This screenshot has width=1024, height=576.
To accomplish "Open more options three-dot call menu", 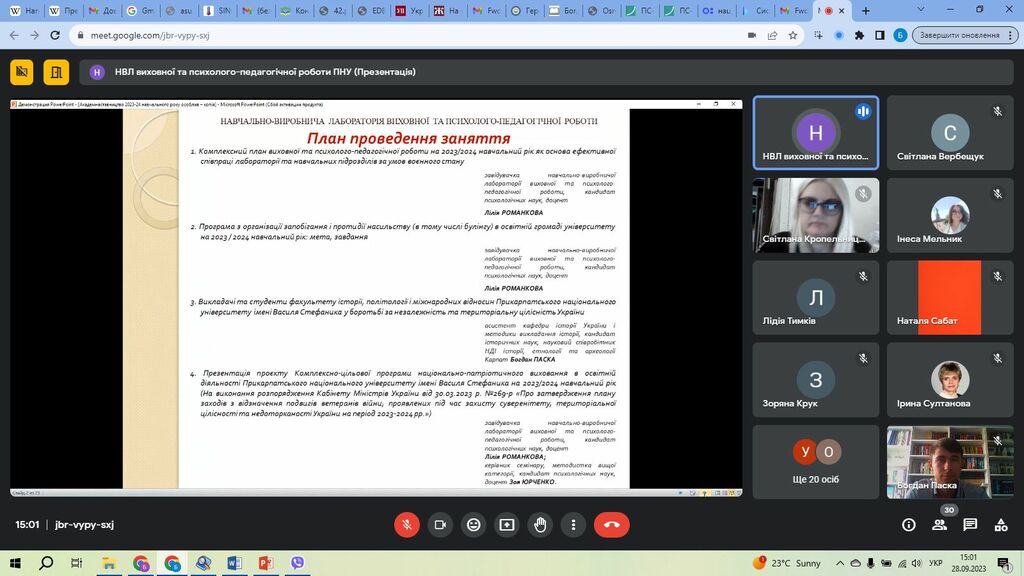I will tap(573, 524).
